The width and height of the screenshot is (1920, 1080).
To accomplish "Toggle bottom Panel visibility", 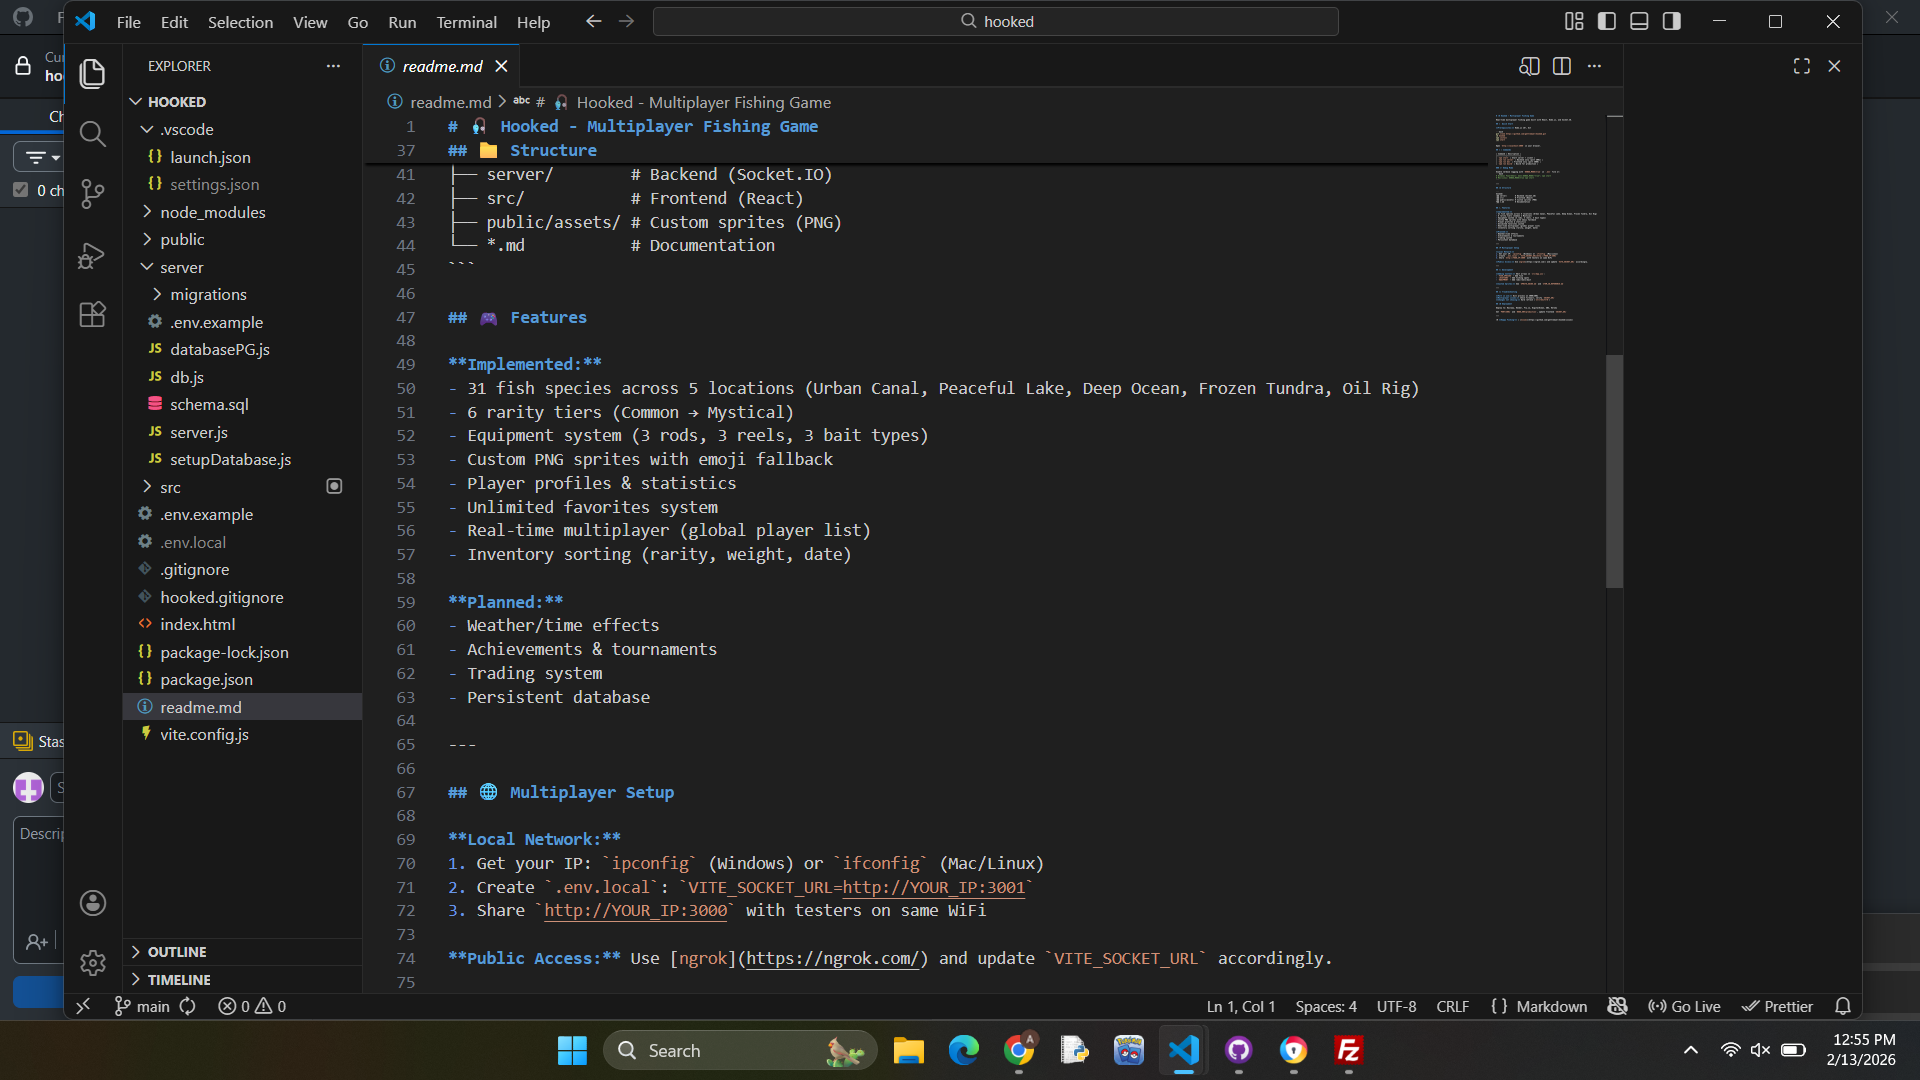I will 1639,21.
